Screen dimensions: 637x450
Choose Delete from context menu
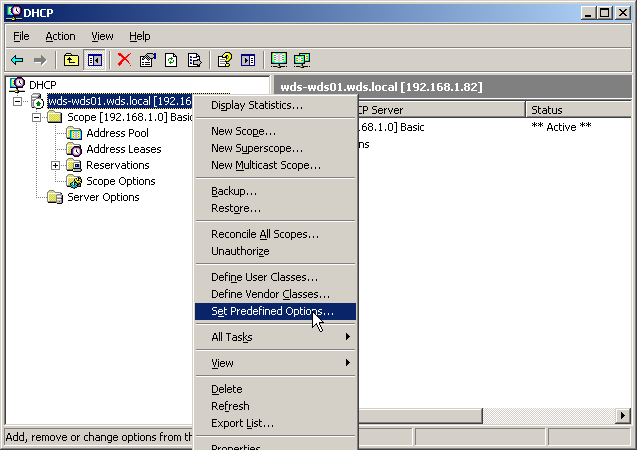[276, 389]
